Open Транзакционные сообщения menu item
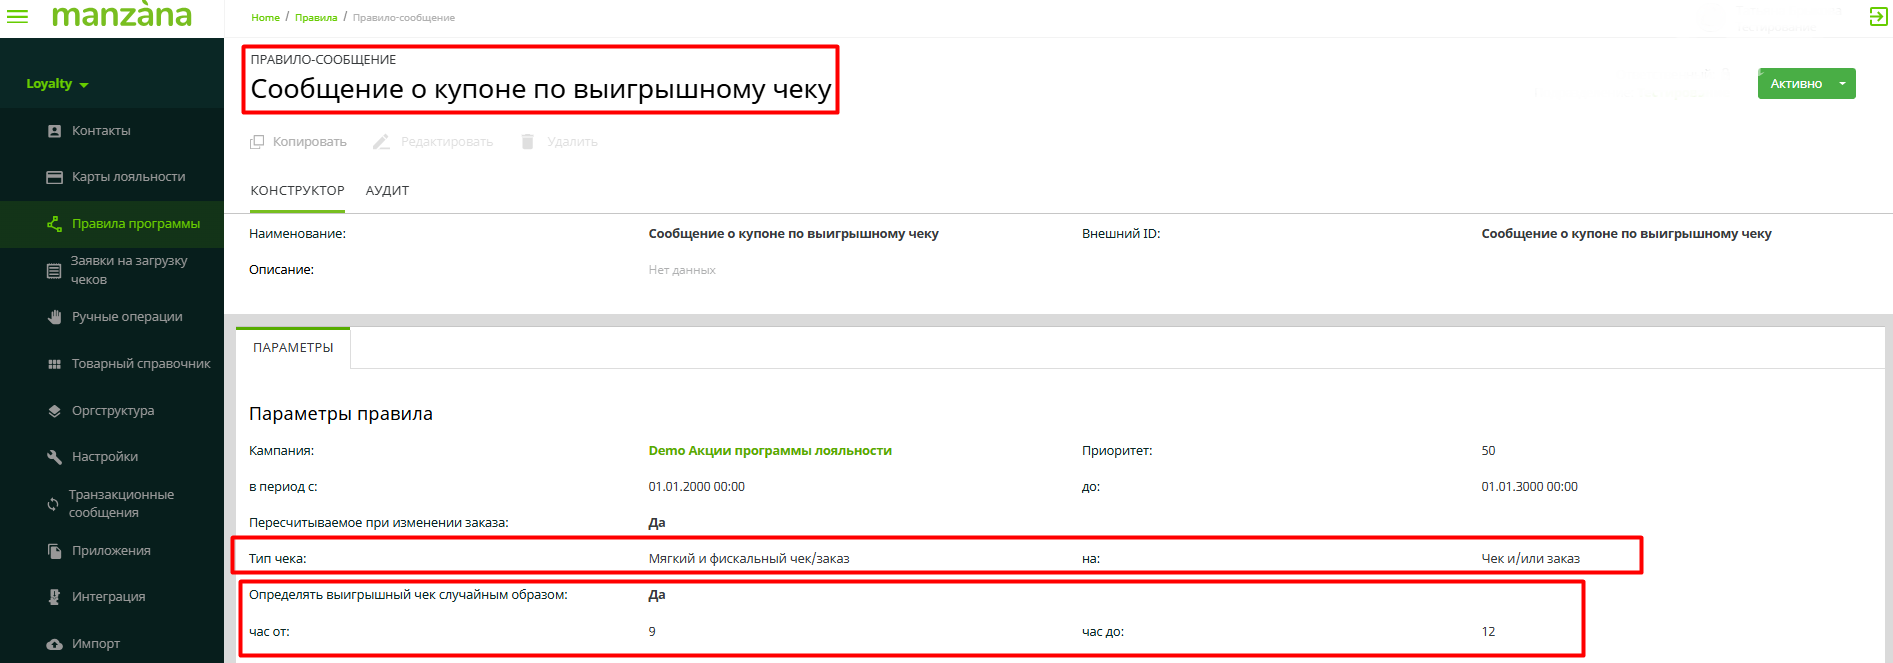1893x663 pixels. (121, 504)
